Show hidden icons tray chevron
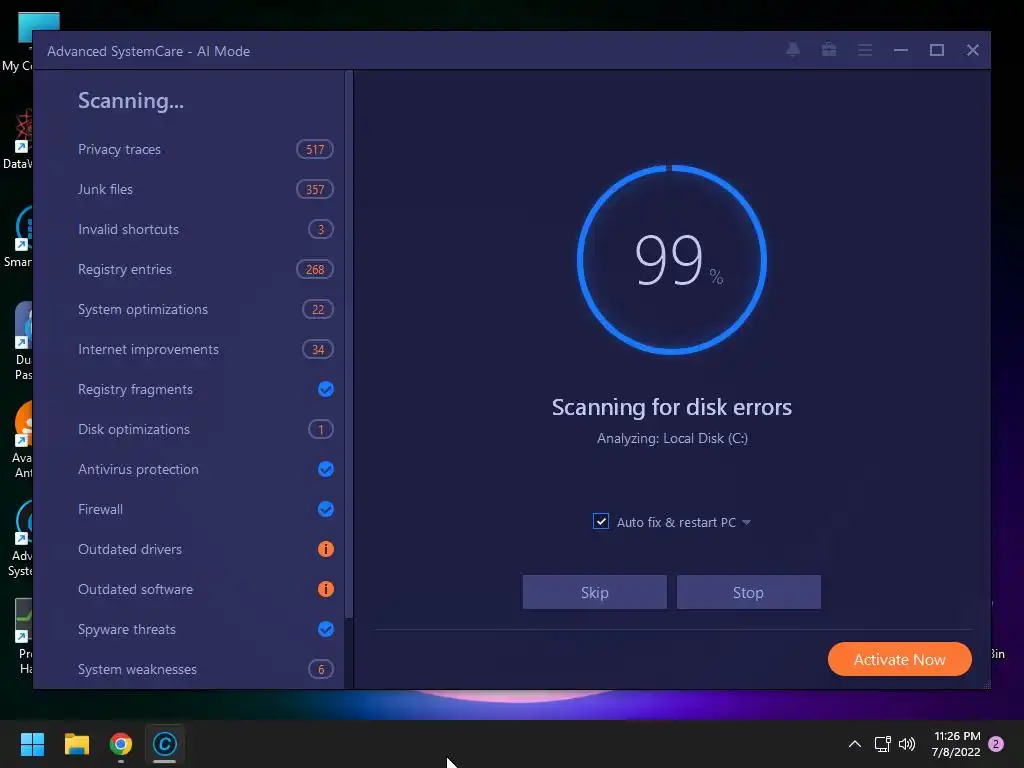This screenshot has width=1024, height=768. point(854,744)
